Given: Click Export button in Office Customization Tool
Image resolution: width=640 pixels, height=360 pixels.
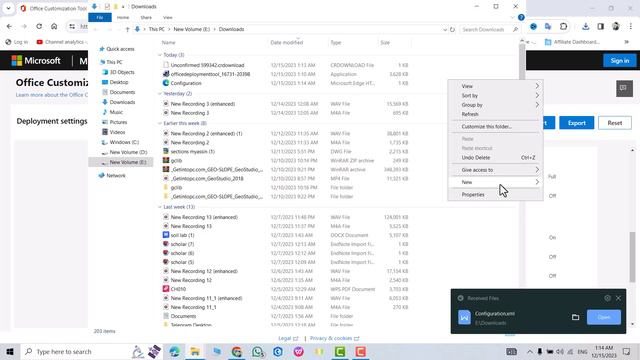Looking at the screenshot, I should pos(576,123).
